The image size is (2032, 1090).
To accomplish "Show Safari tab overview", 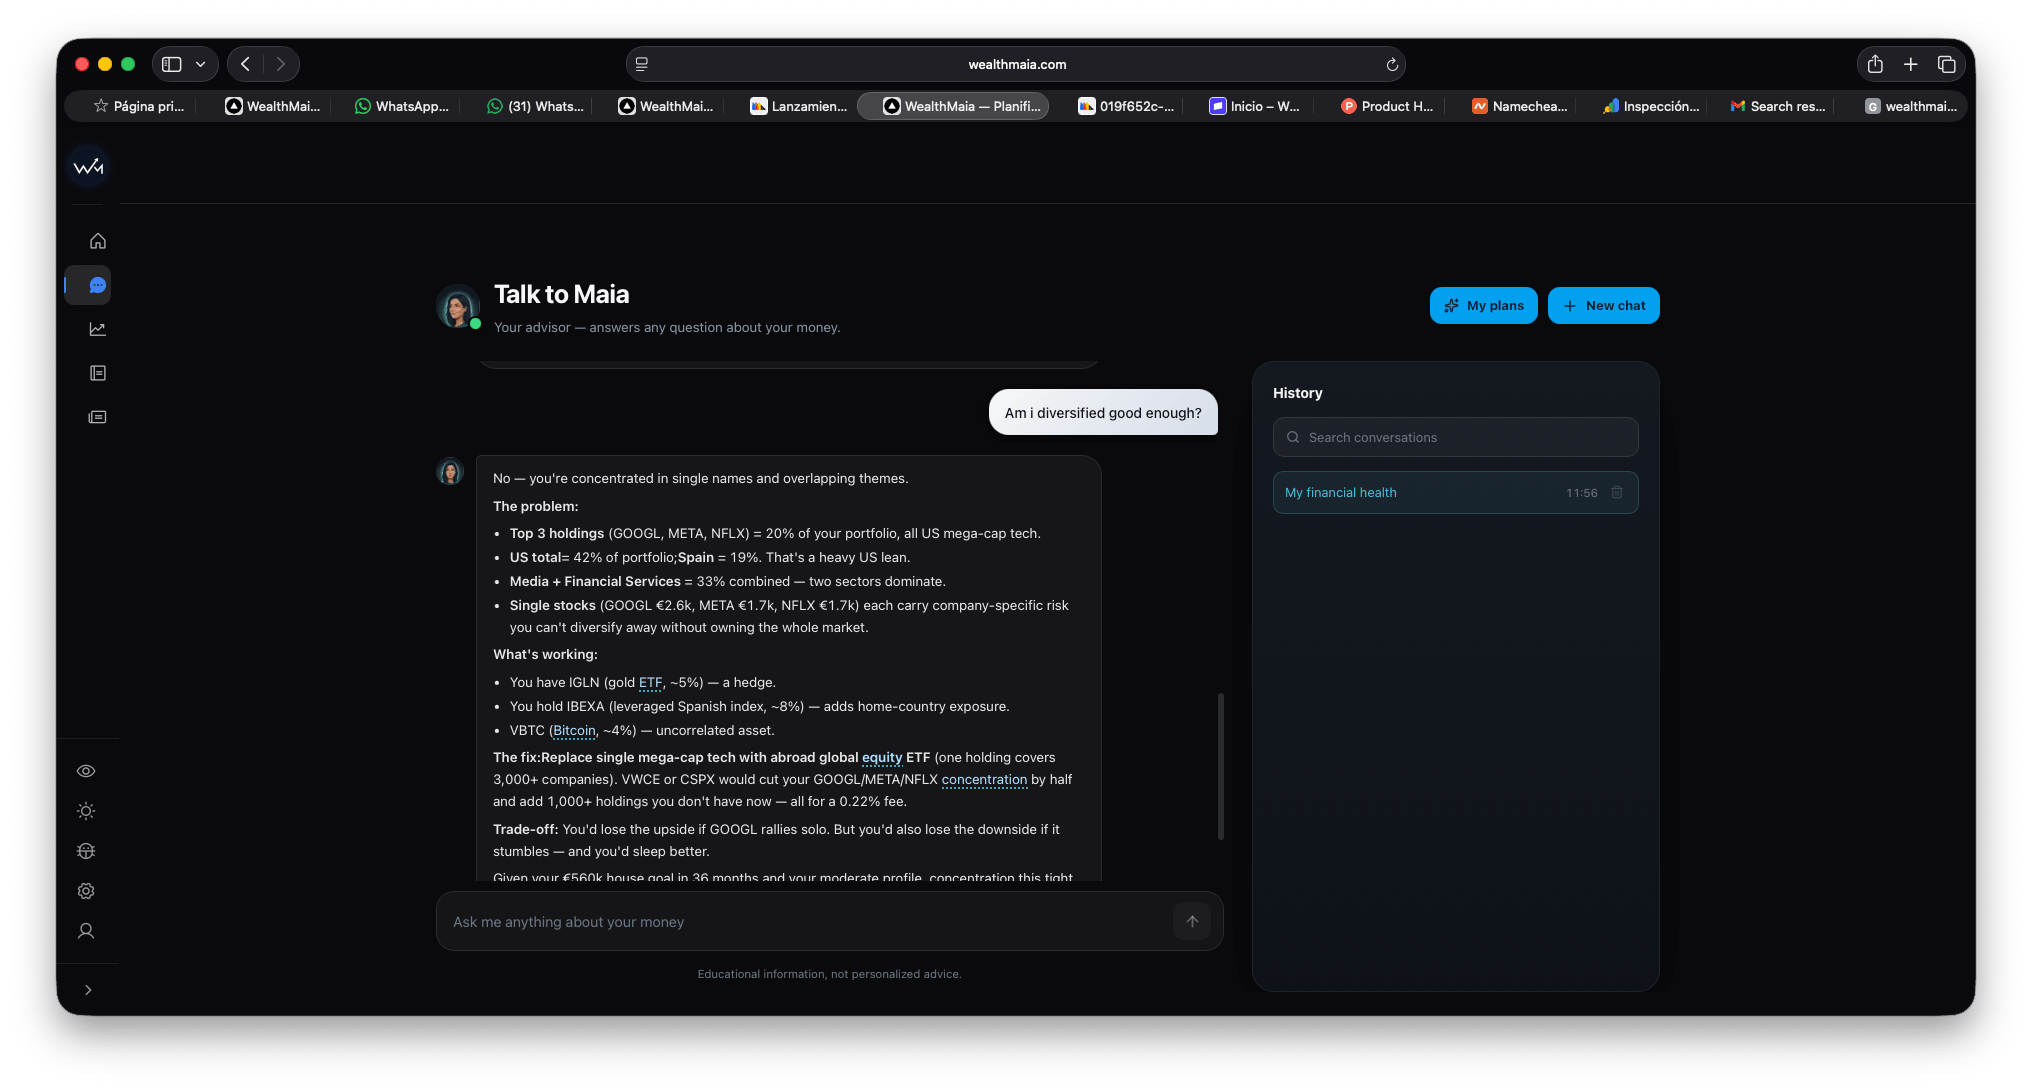I will click(1947, 64).
